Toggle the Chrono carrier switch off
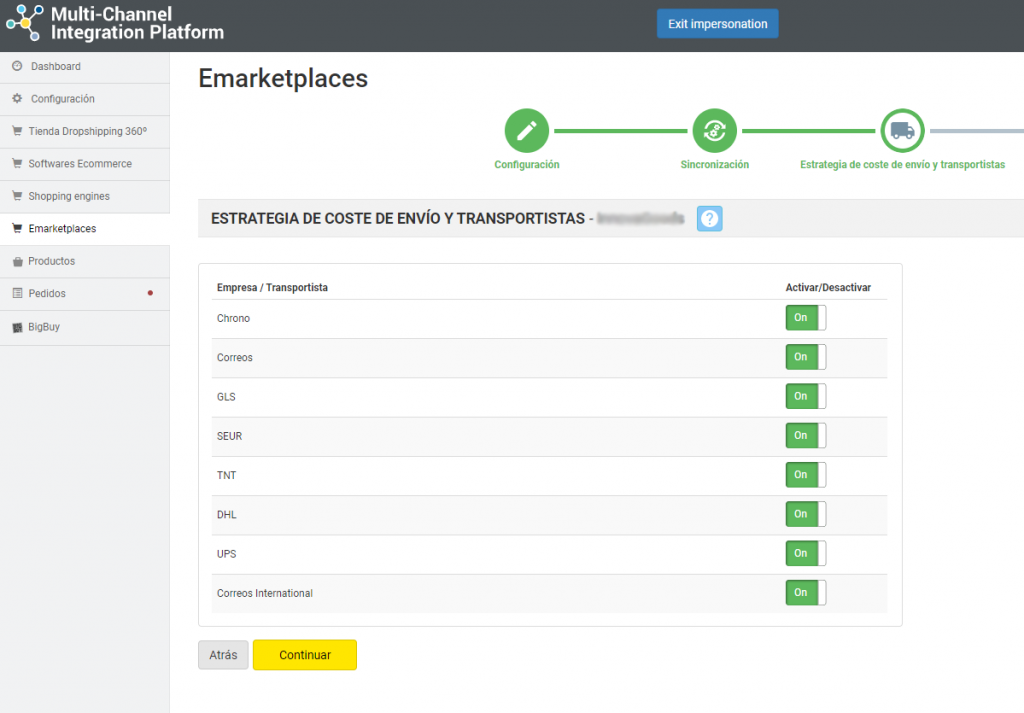The width and height of the screenshot is (1024, 713). [x=805, y=318]
